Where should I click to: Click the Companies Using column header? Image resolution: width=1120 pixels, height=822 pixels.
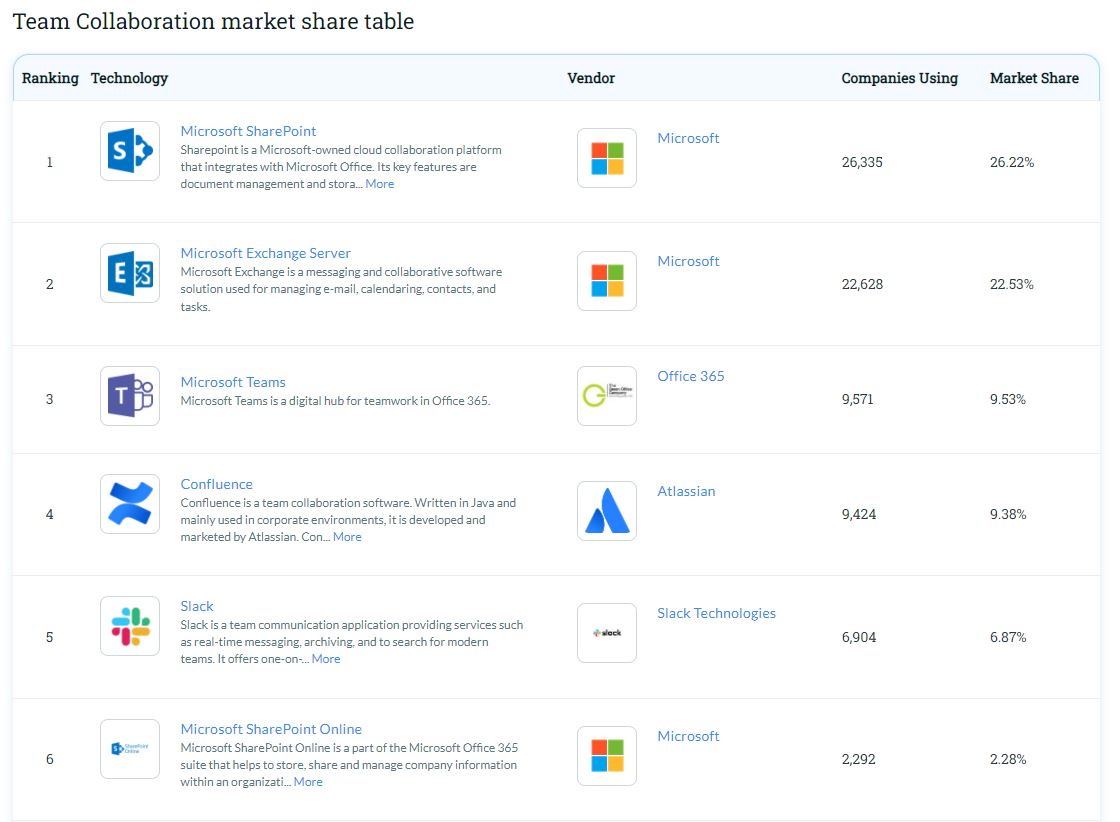(x=899, y=78)
